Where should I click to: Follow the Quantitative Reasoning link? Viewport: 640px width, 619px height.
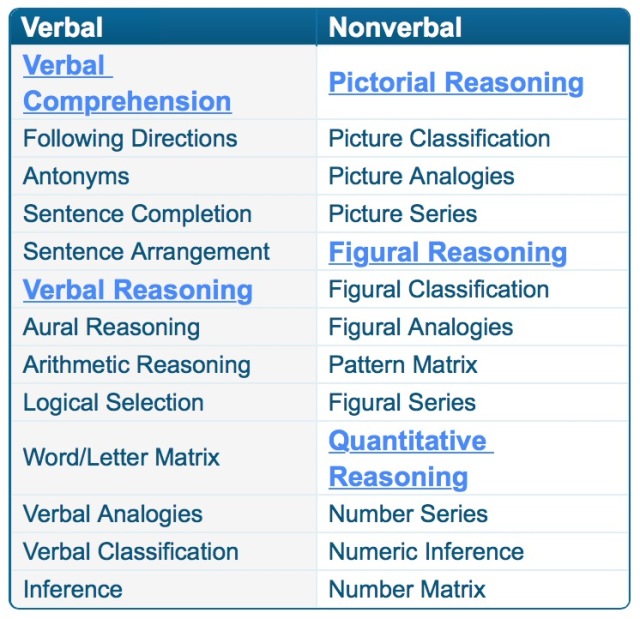(411, 459)
